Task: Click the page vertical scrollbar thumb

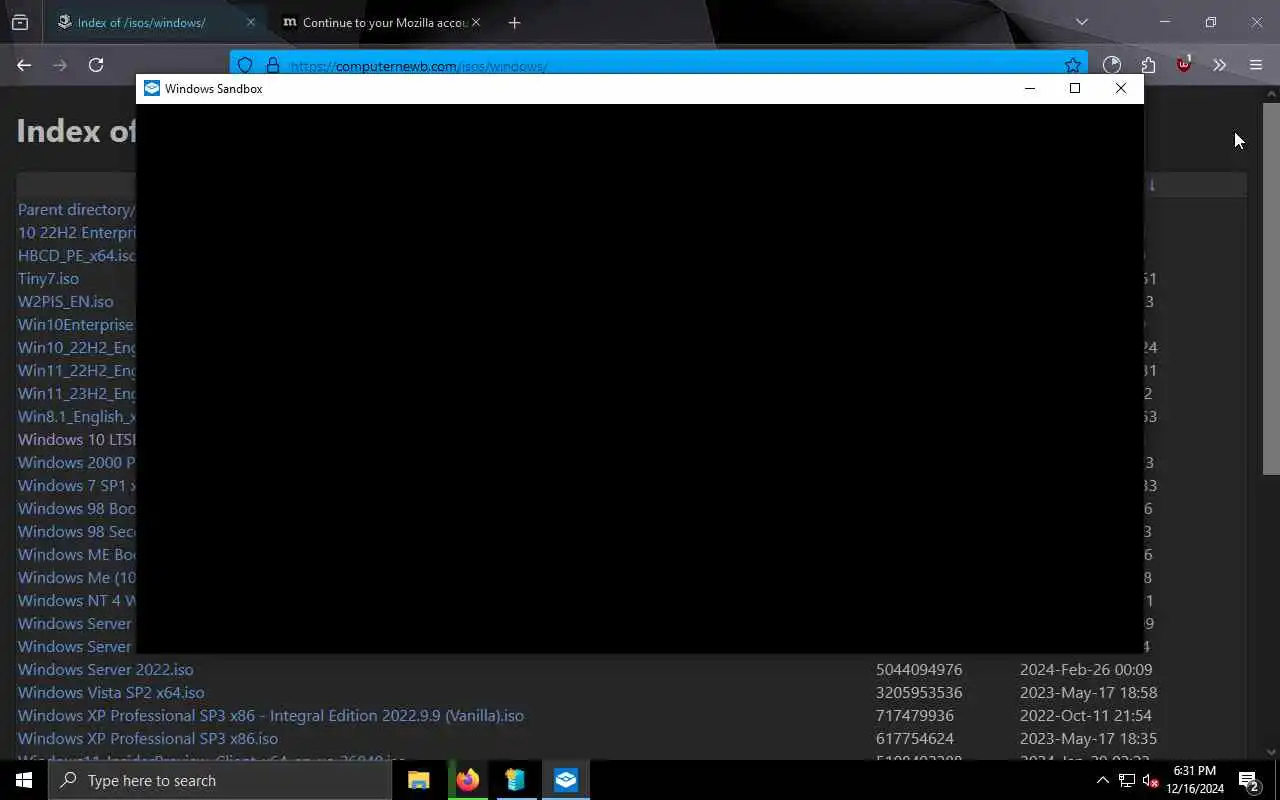Action: (x=1271, y=288)
